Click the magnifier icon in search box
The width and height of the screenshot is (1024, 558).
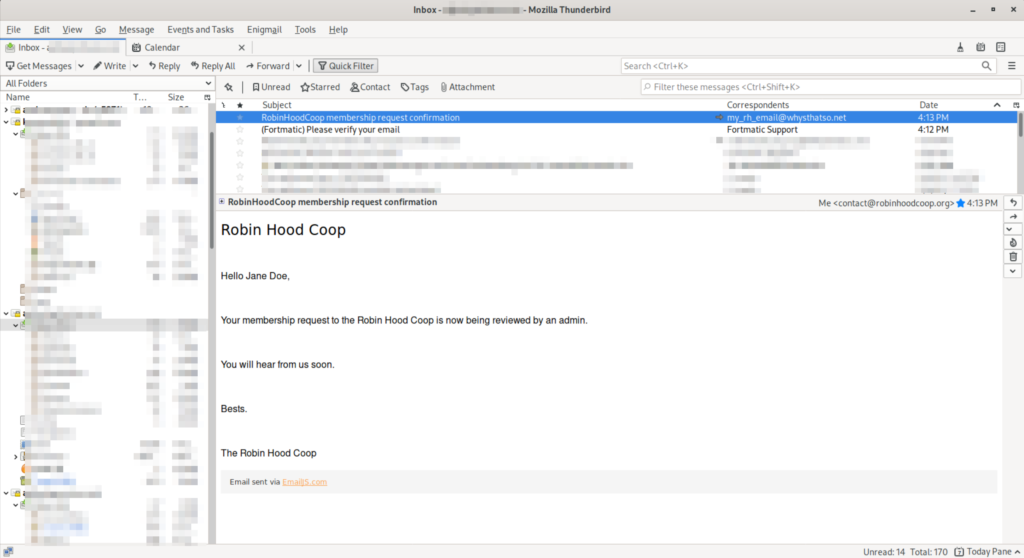[x=986, y=66]
